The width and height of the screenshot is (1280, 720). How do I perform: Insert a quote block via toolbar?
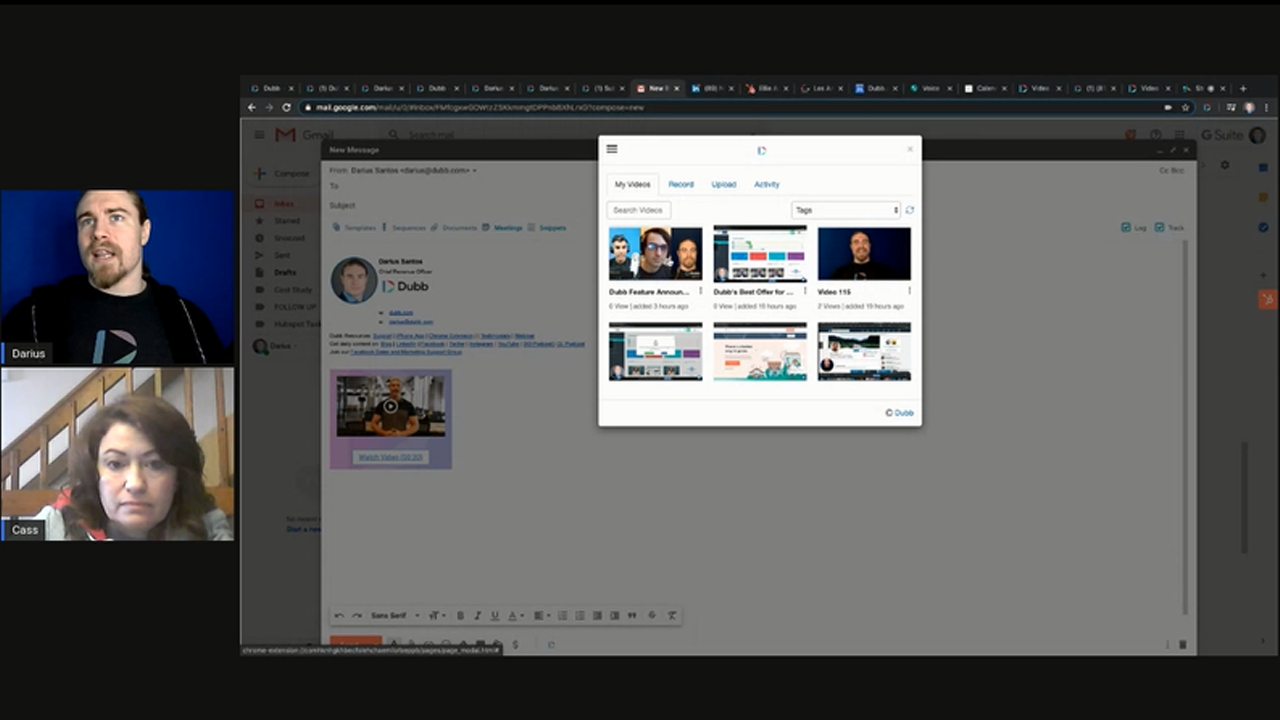(632, 616)
